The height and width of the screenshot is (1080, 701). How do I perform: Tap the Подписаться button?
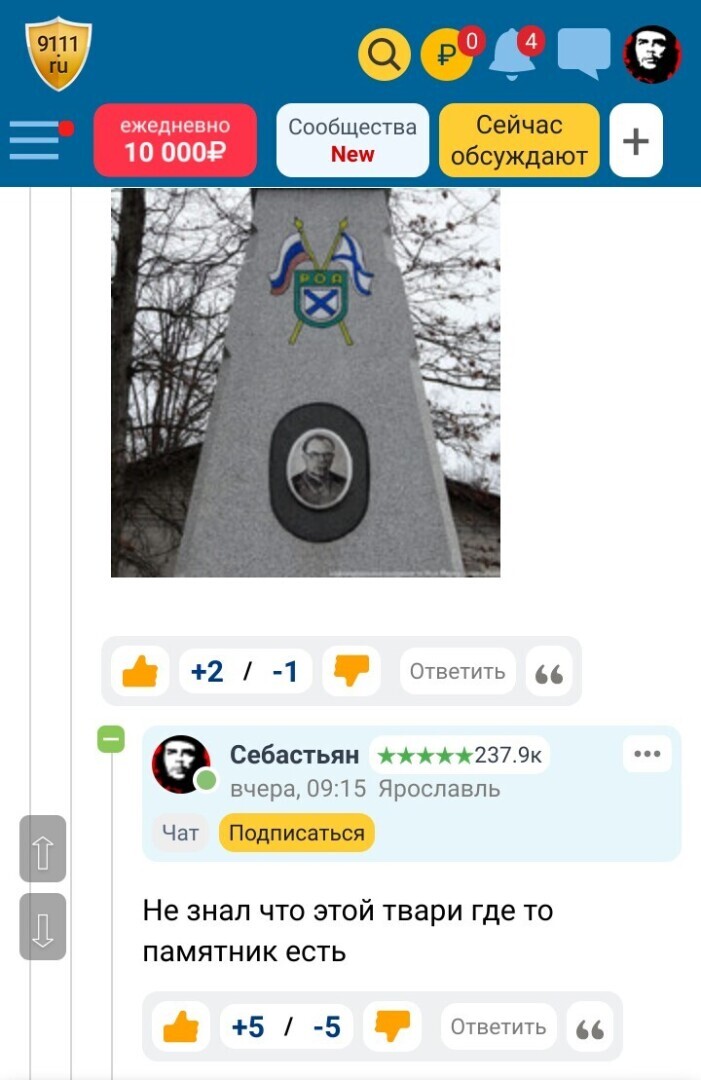pos(297,833)
